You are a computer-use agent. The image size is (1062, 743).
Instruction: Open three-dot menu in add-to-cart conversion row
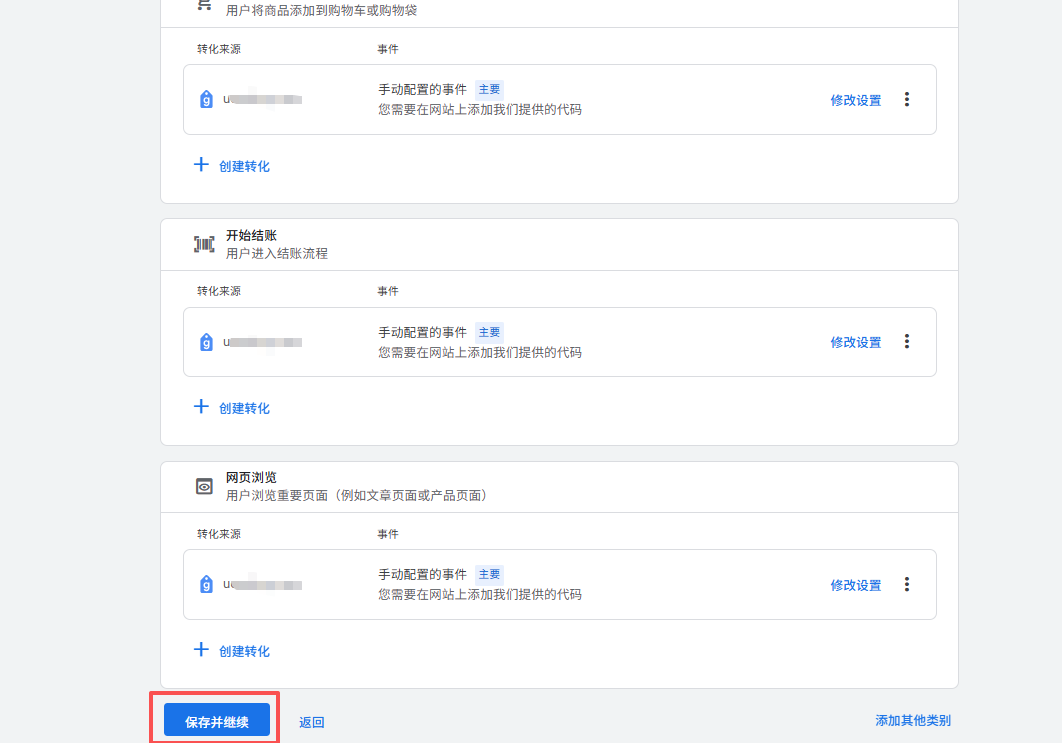tap(906, 99)
